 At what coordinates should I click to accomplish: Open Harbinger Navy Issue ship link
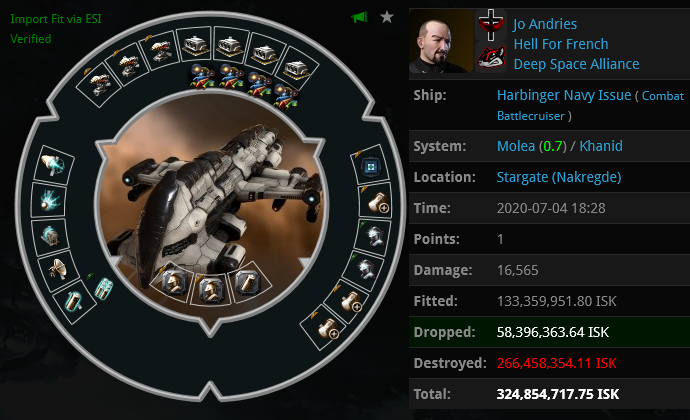[564, 95]
